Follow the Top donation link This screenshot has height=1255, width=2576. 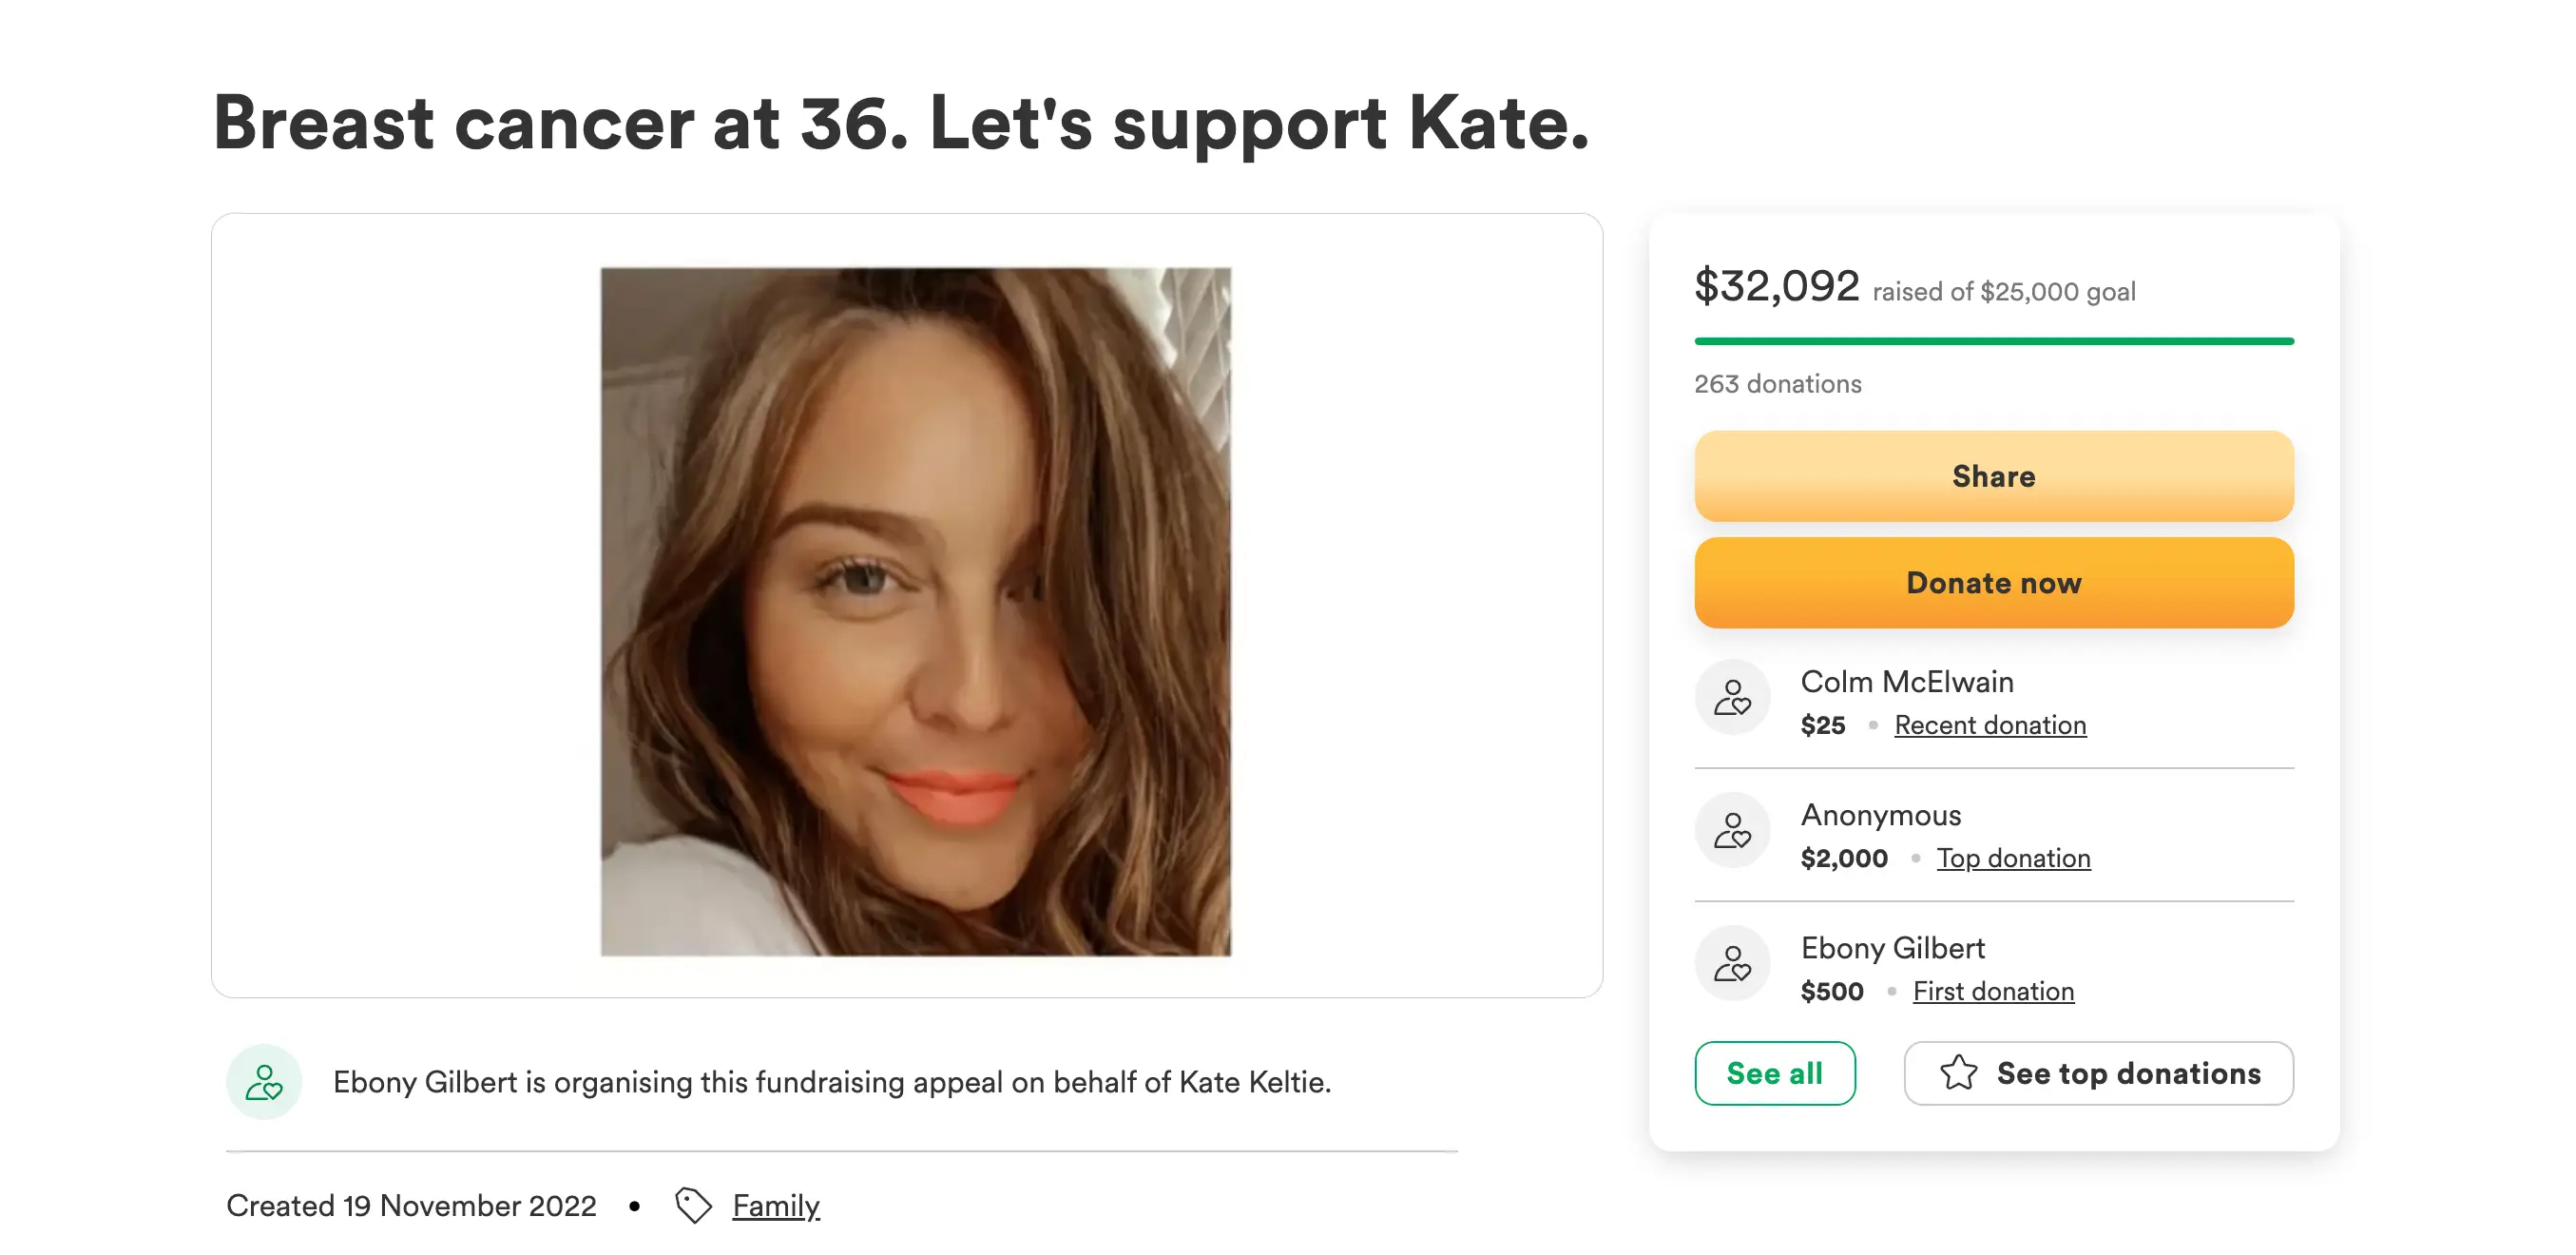pos(2013,858)
